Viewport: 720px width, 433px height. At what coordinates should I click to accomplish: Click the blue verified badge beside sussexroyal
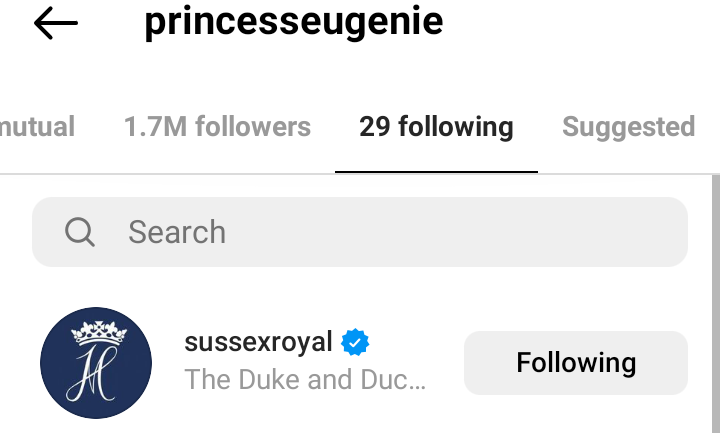(355, 343)
